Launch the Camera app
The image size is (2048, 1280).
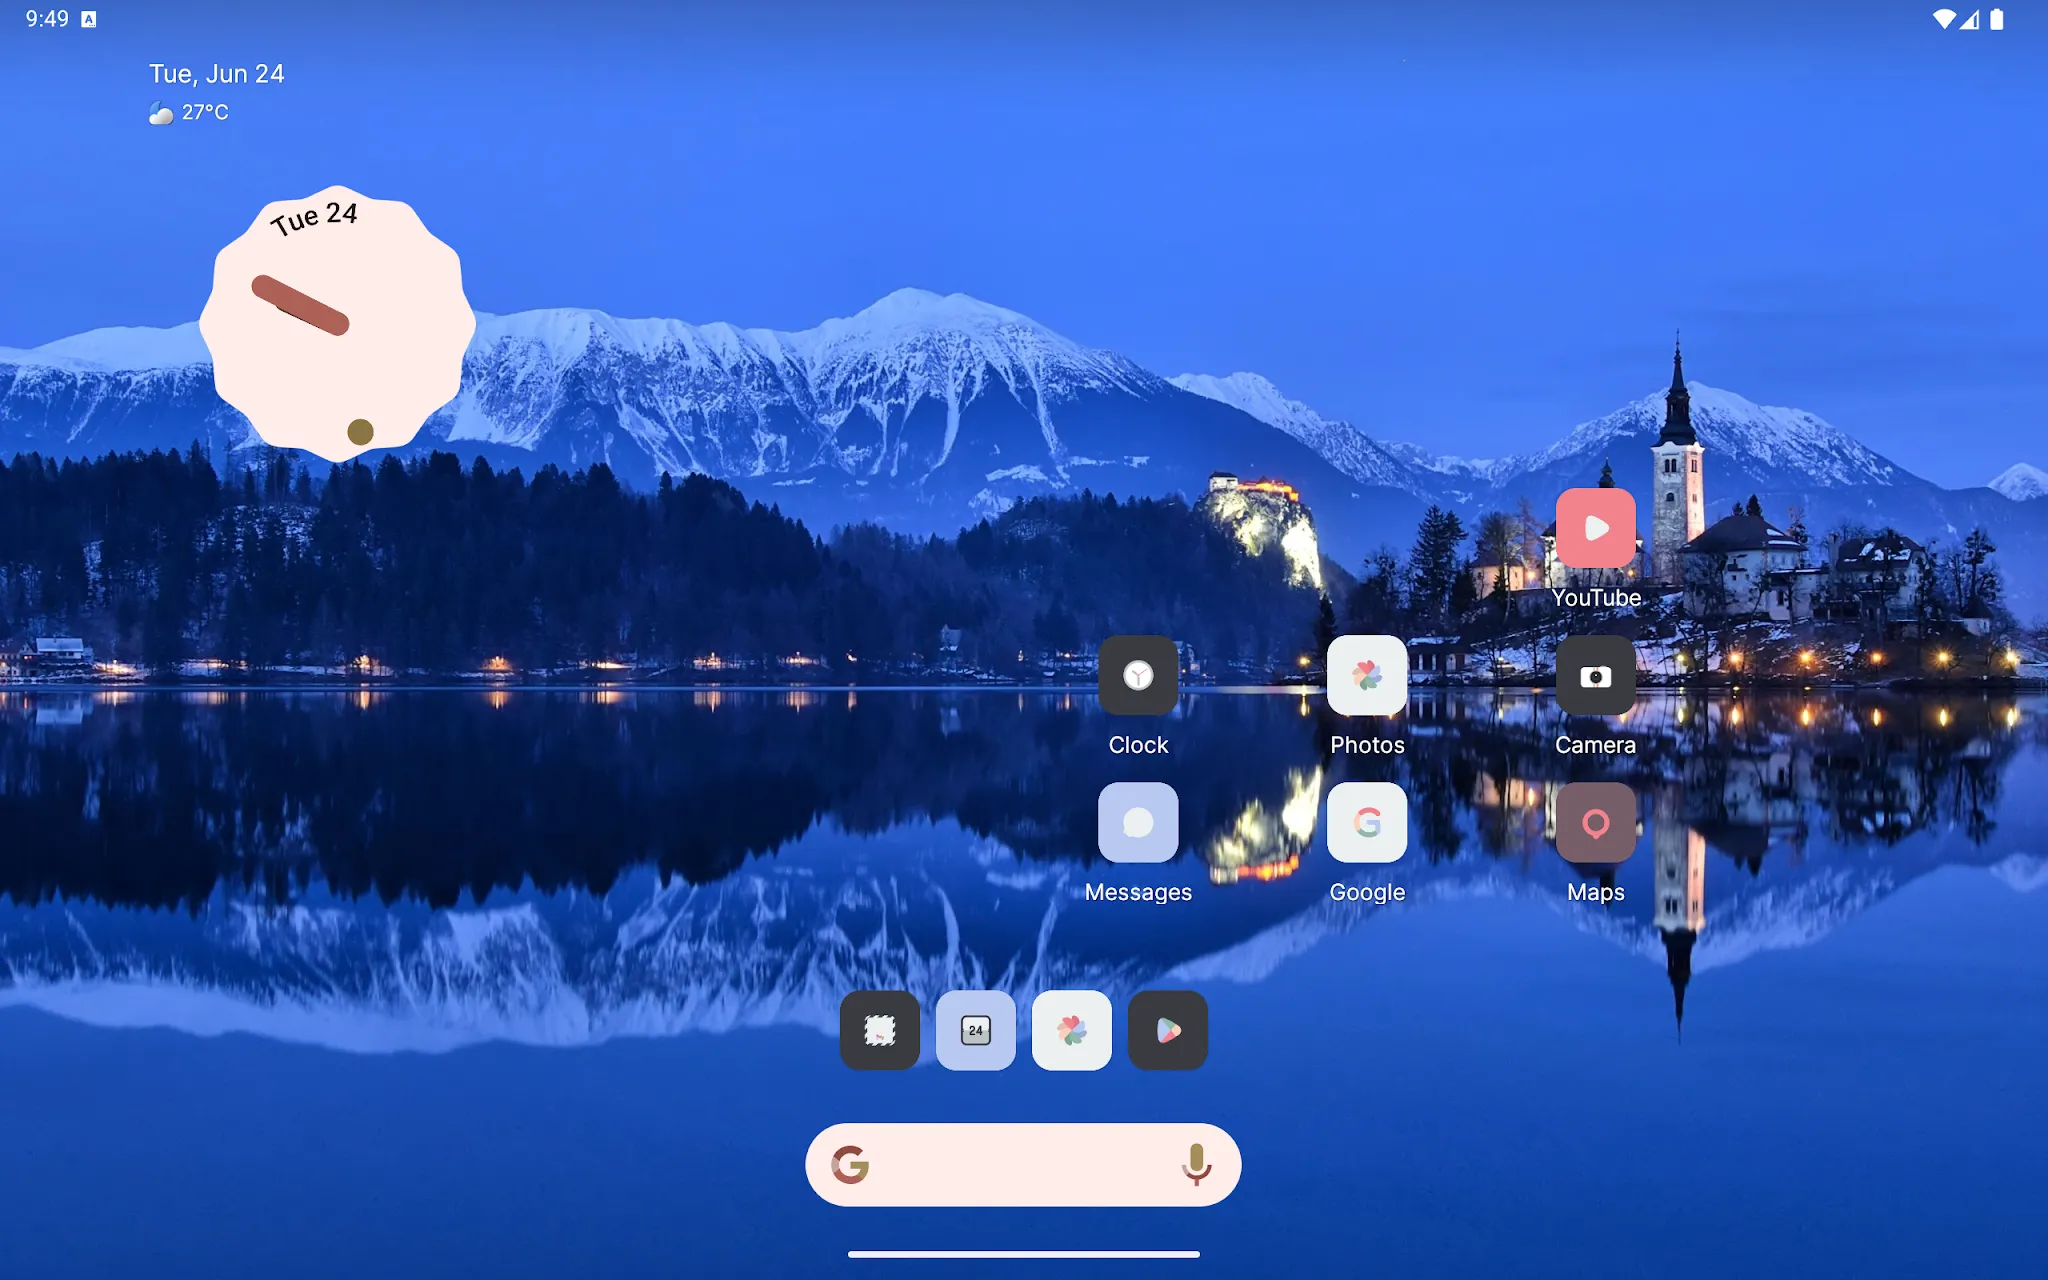[1594, 676]
